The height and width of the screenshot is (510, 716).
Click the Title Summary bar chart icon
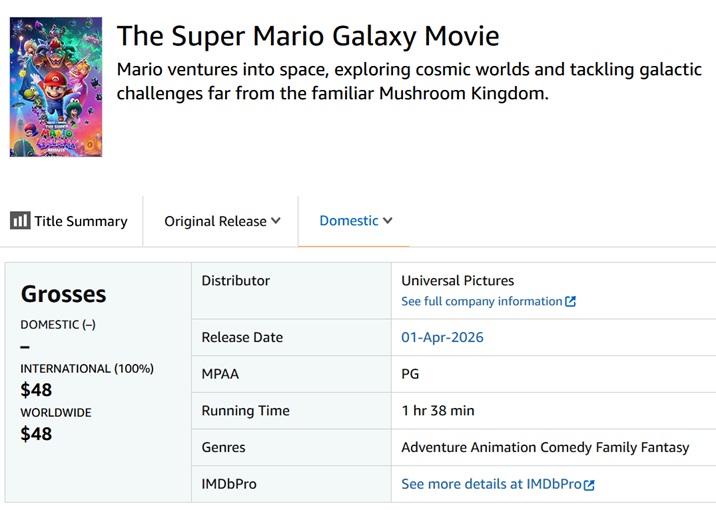pos(20,221)
